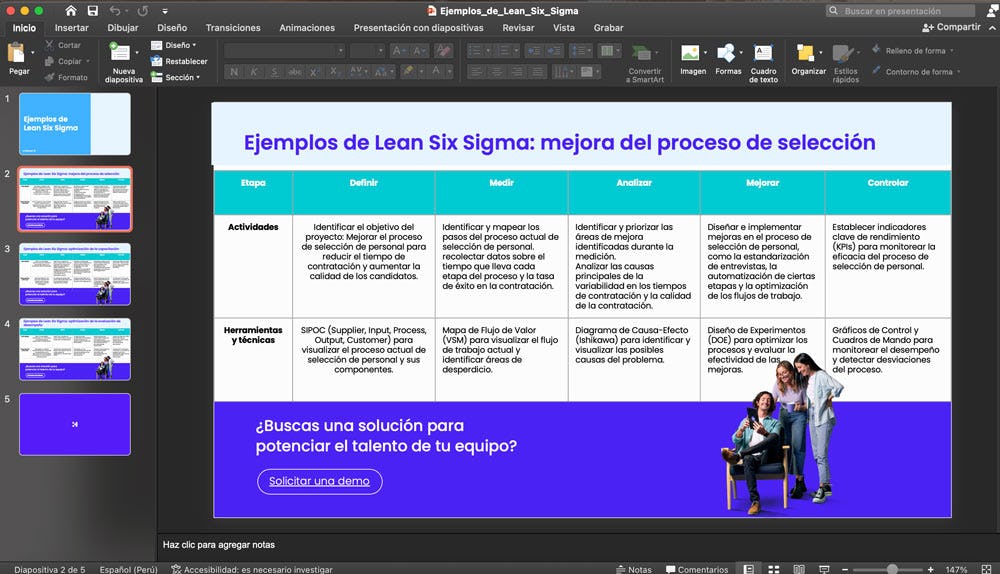Toggle underline (S) formatting

274,72
